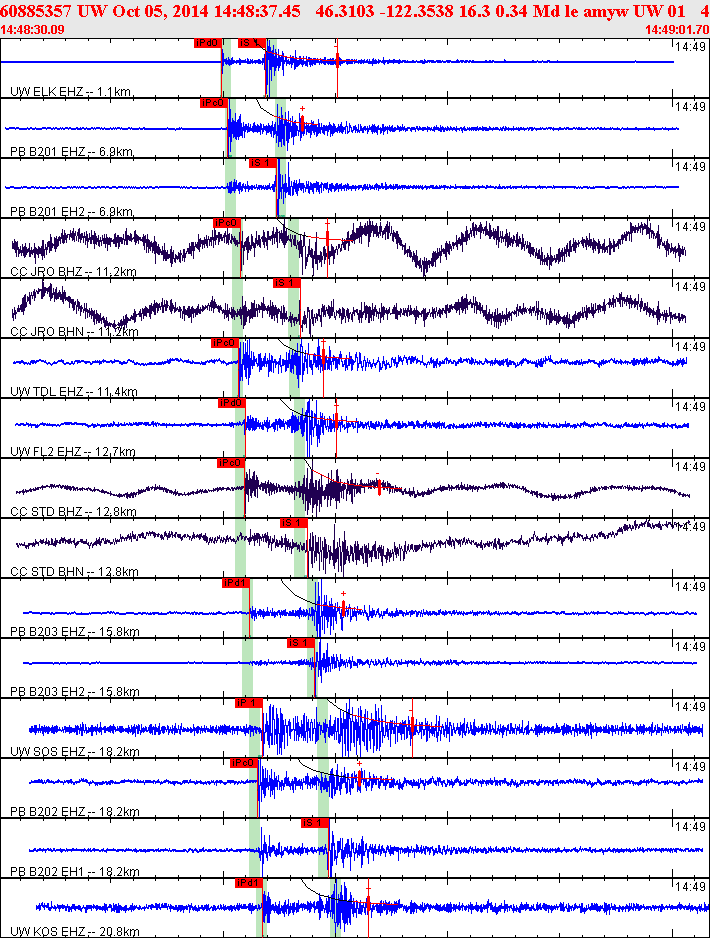Select the red coda marker on UW TDL EHZ

click(x=323, y=358)
